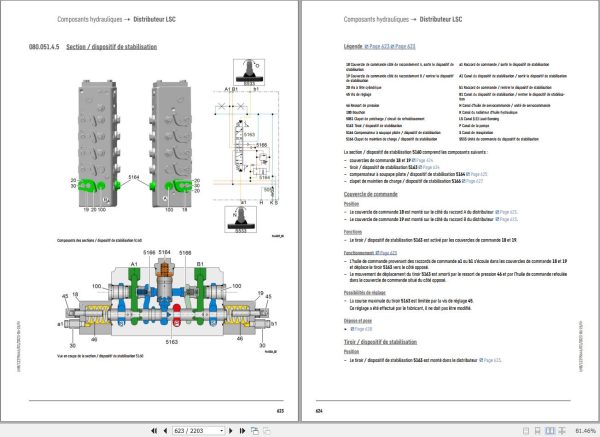Viewport: 600px width, 437px height.
Task: Go to the next page
Action: click(231, 431)
